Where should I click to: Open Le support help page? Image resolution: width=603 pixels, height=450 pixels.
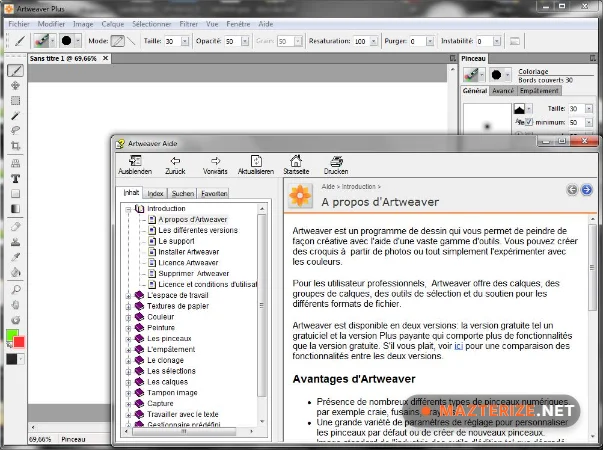pyautogui.click(x=176, y=241)
